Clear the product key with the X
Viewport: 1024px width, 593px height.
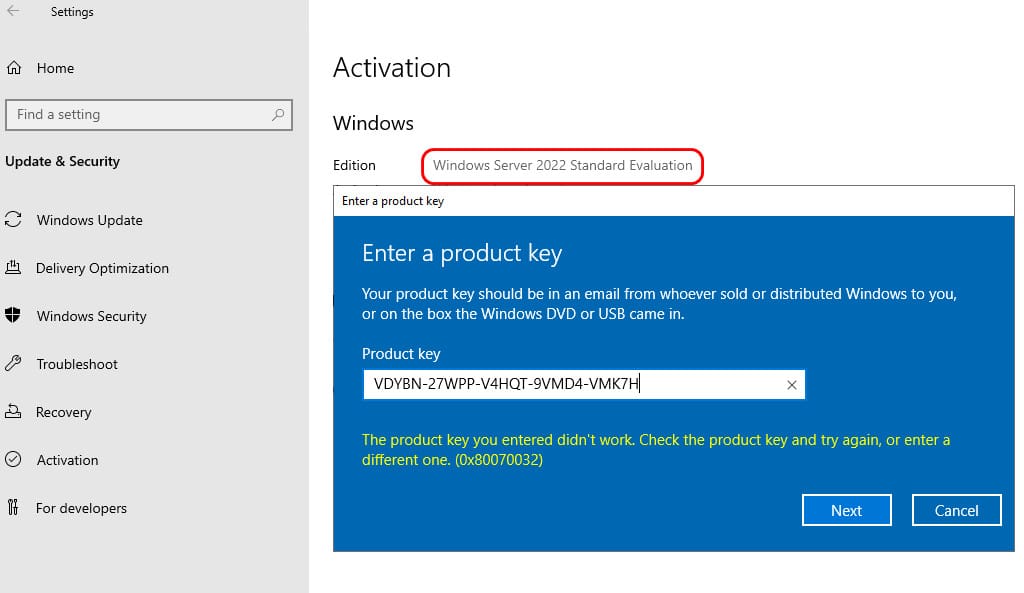tap(792, 385)
